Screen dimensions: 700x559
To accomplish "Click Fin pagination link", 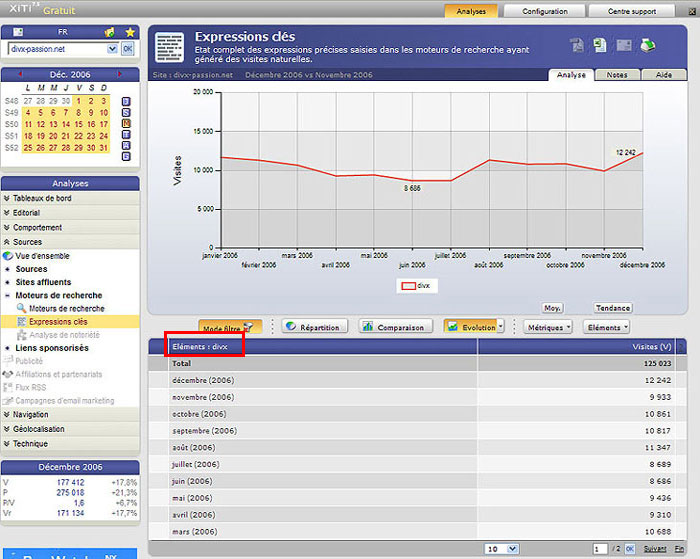I will 679,549.
